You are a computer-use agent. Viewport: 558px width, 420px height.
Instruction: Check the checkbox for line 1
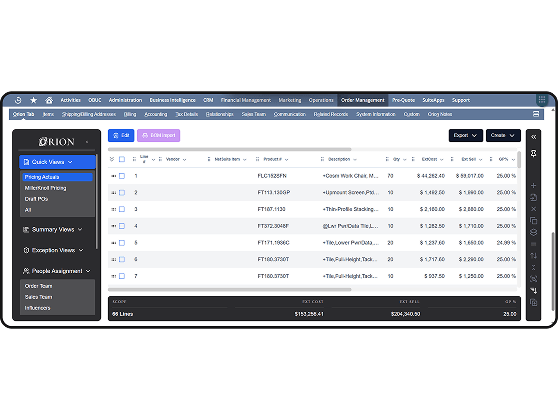point(122,176)
